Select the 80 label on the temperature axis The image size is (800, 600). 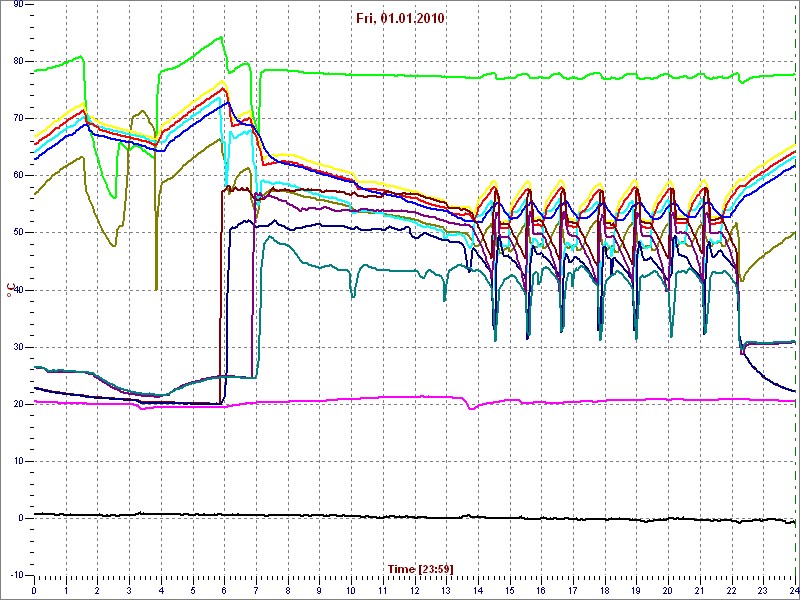(x=17, y=61)
